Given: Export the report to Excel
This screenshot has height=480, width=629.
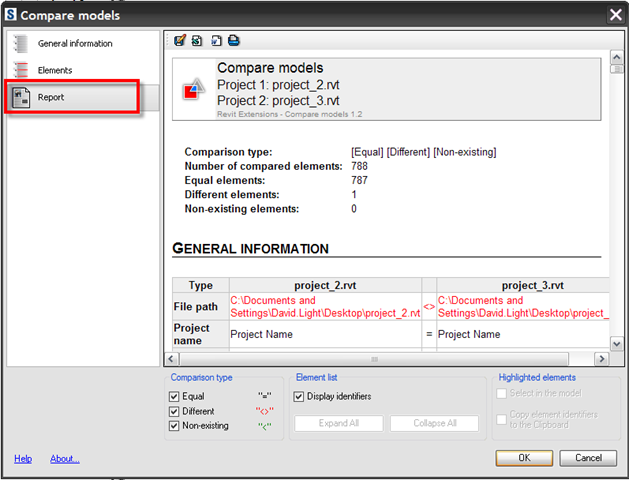Looking at the screenshot, I should pyautogui.click(x=197, y=41).
